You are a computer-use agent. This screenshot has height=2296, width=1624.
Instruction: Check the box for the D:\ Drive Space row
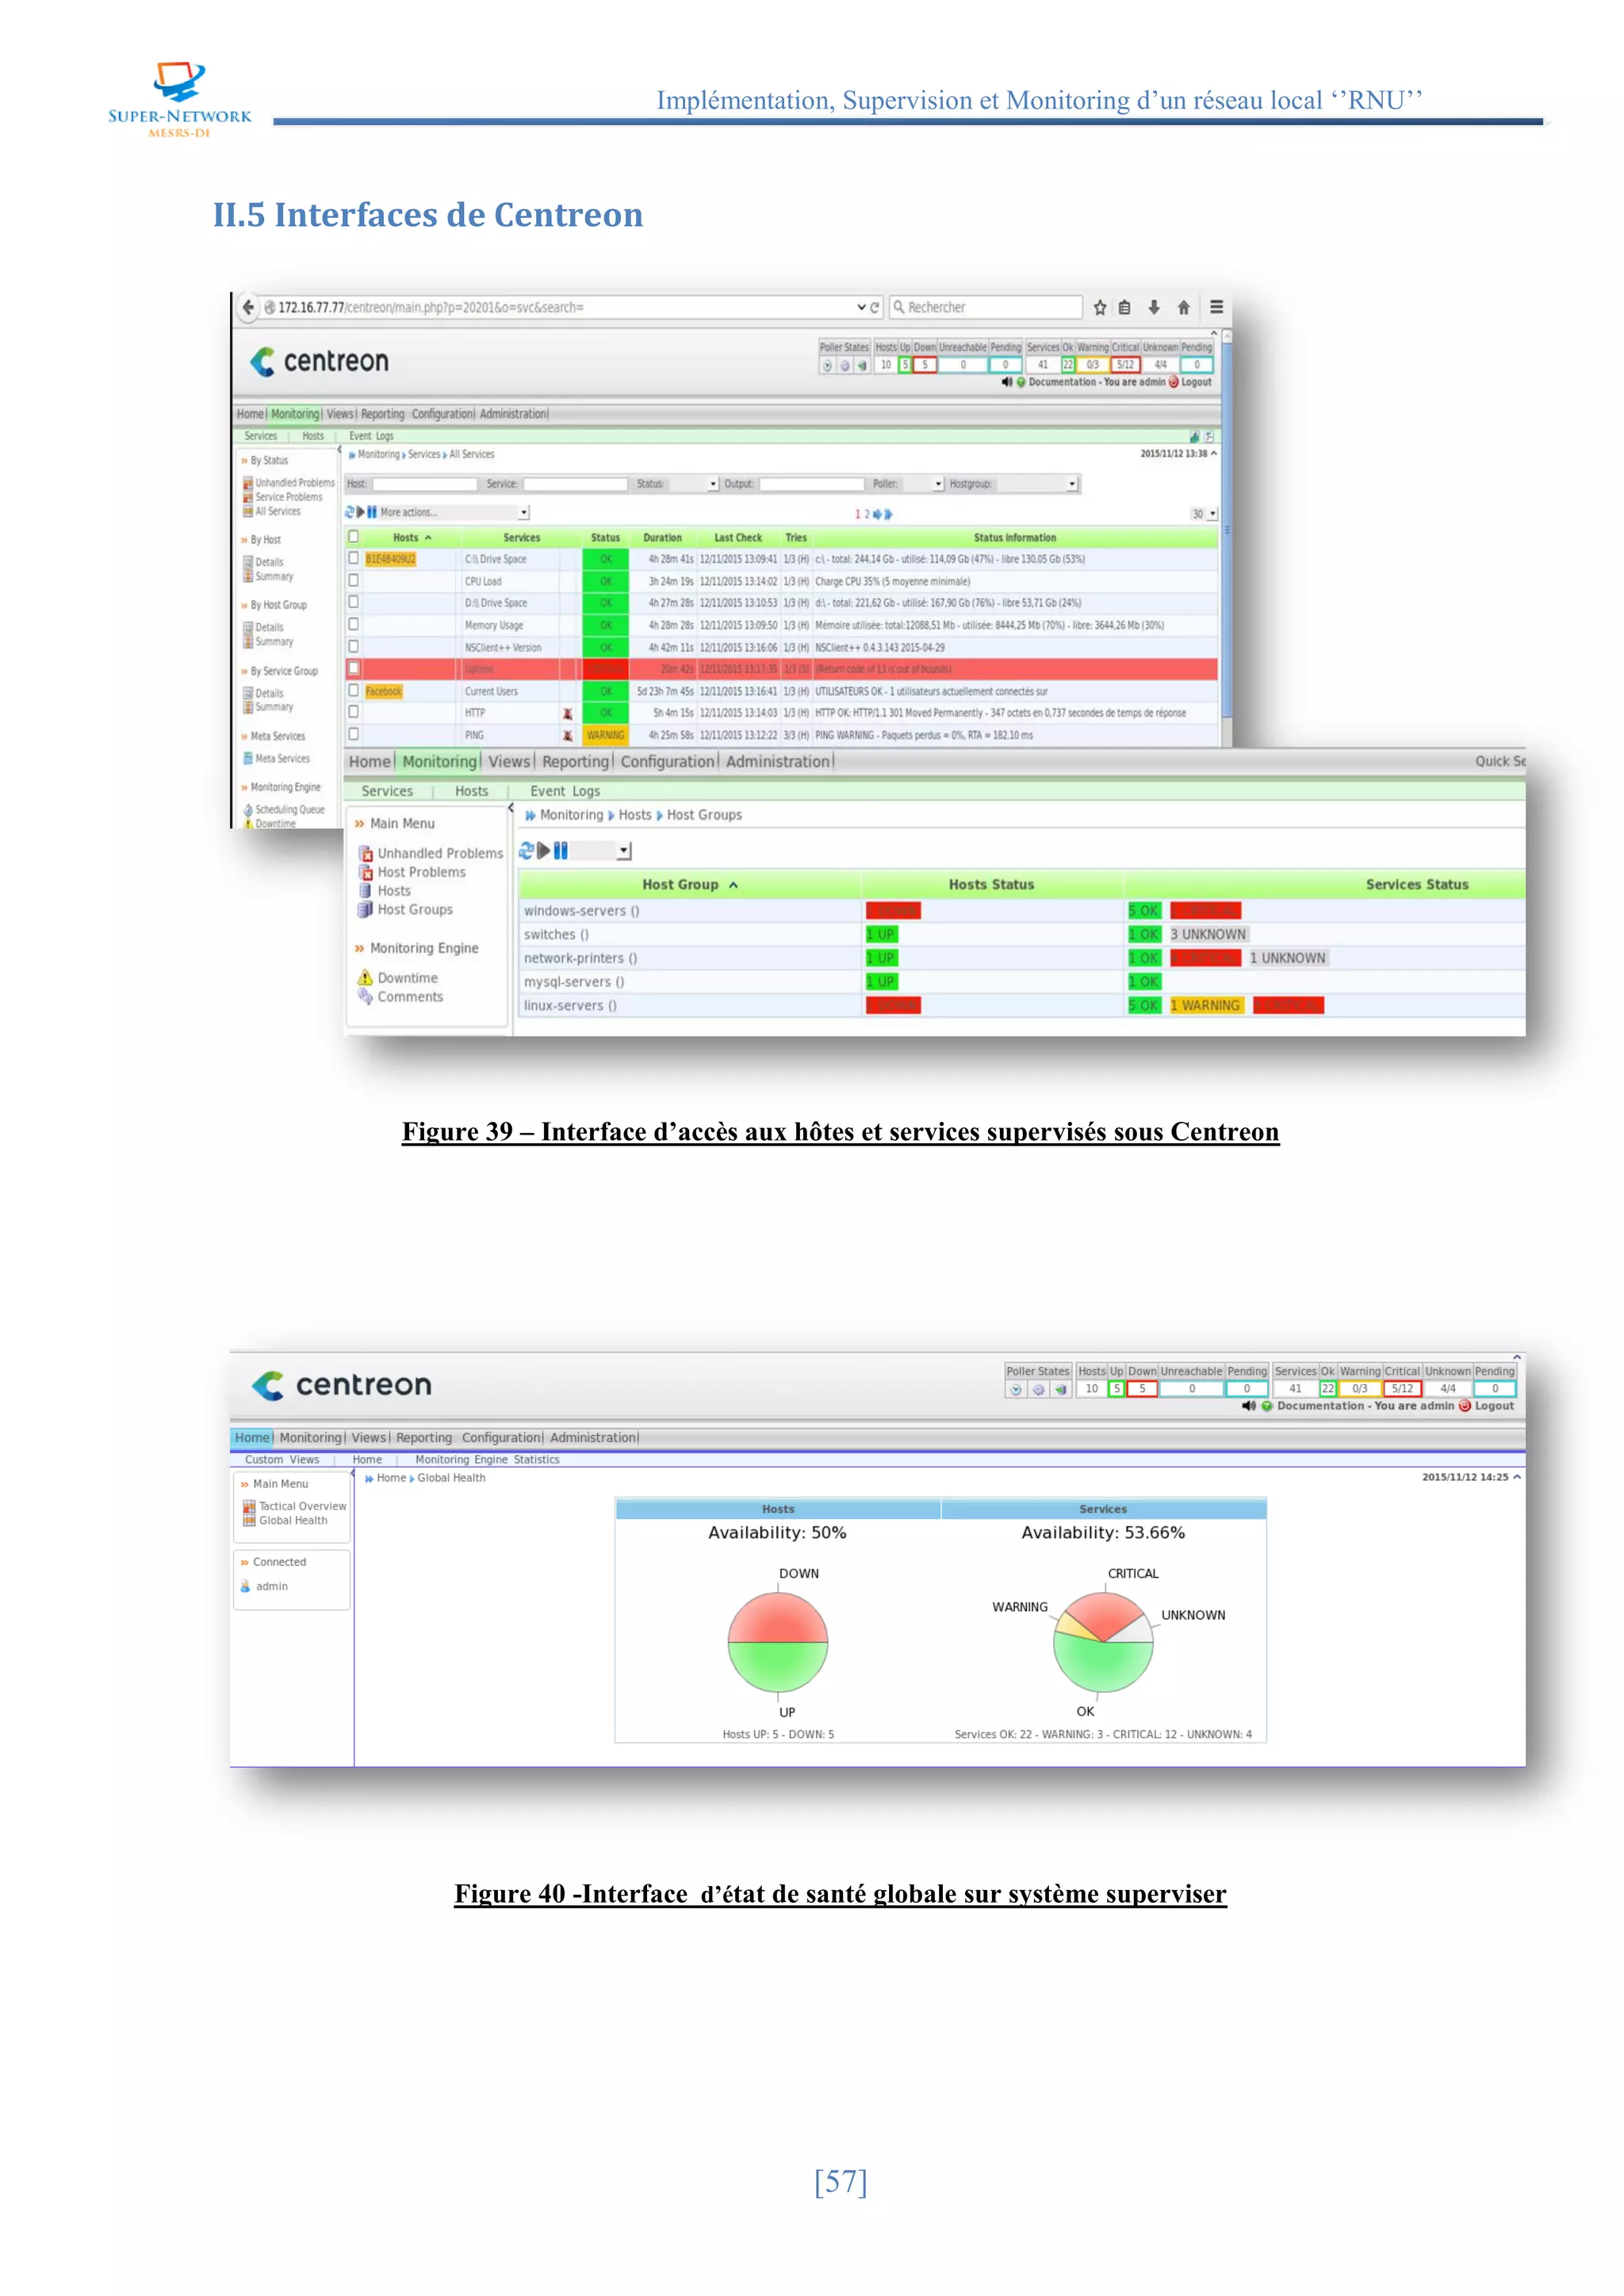click(353, 603)
